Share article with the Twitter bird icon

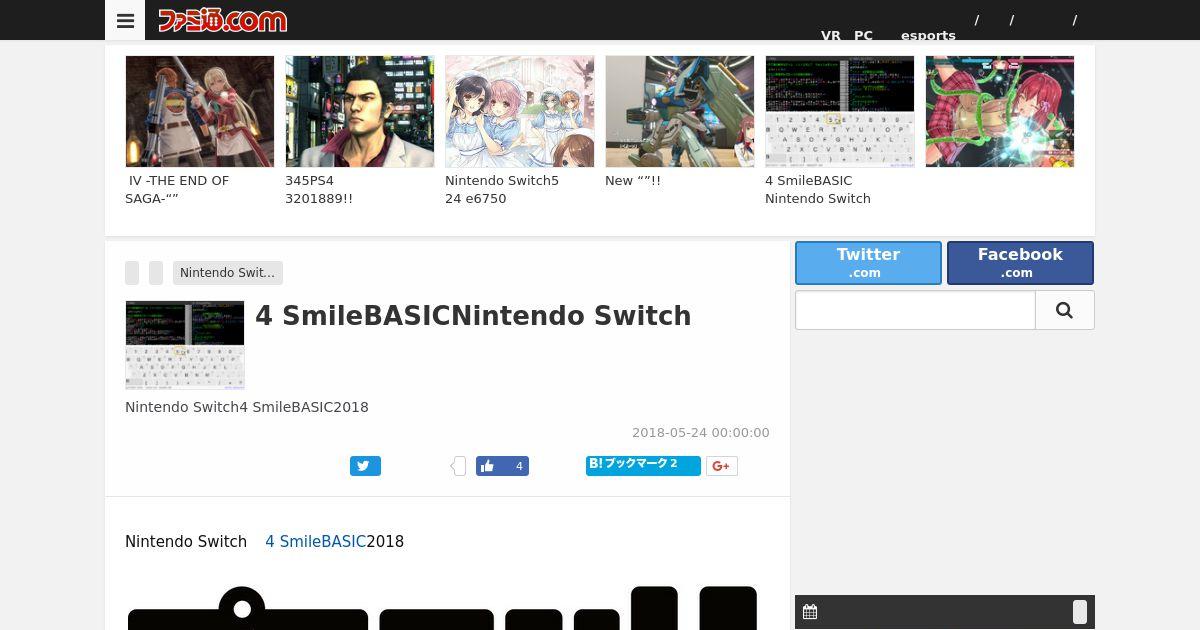click(x=365, y=466)
